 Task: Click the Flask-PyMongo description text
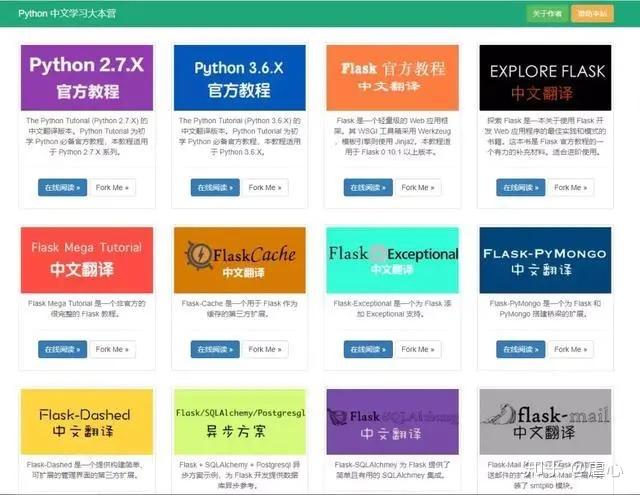[545, 309]
